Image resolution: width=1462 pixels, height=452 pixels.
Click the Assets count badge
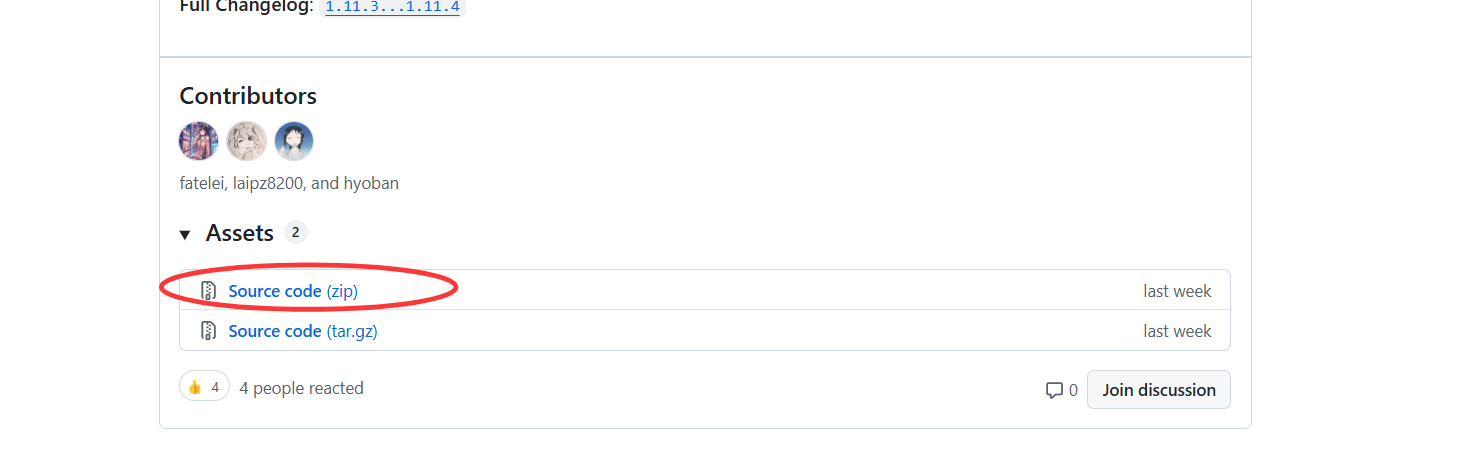click(295, 233)
